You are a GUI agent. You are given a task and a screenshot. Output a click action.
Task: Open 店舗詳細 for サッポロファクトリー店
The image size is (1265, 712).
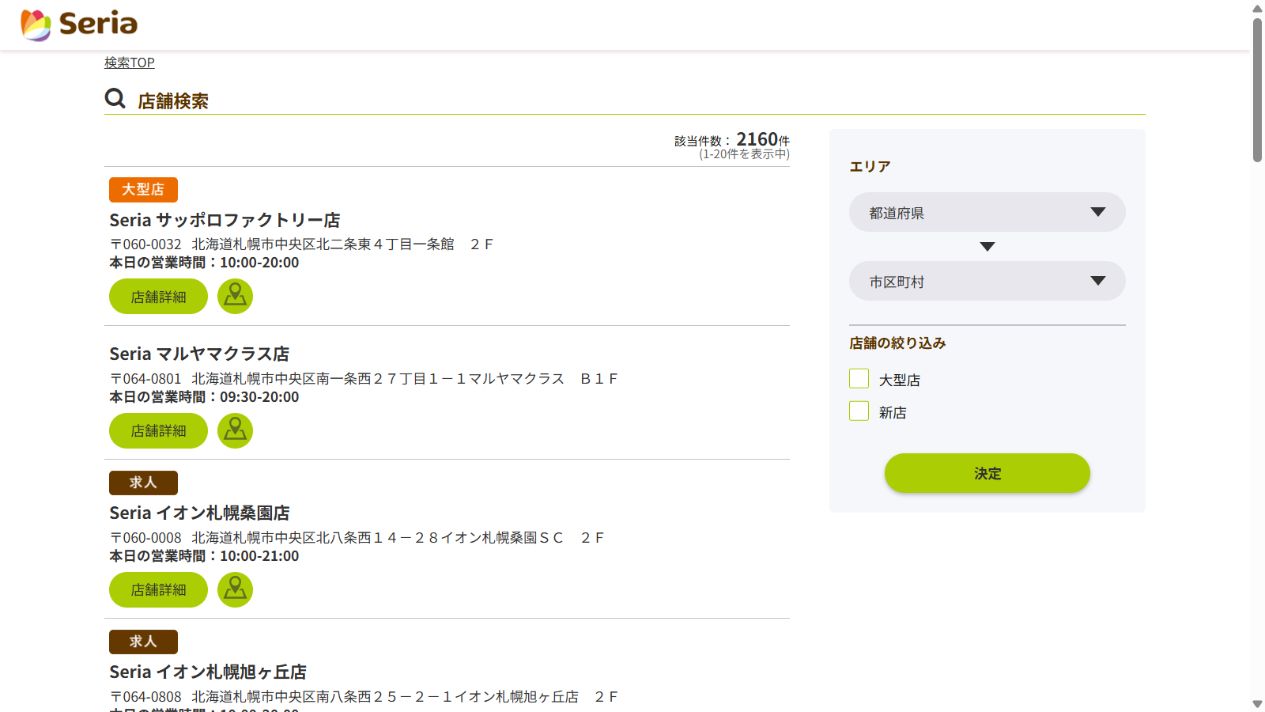coord(158,296)
